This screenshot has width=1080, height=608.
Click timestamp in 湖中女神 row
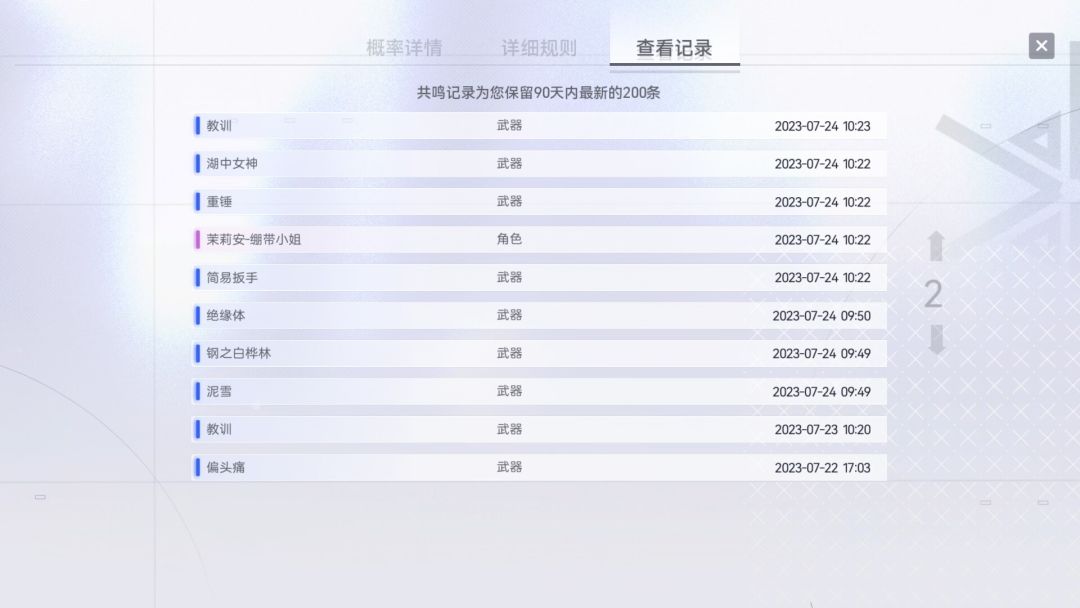pyautogui.click(x=822, y=164)
